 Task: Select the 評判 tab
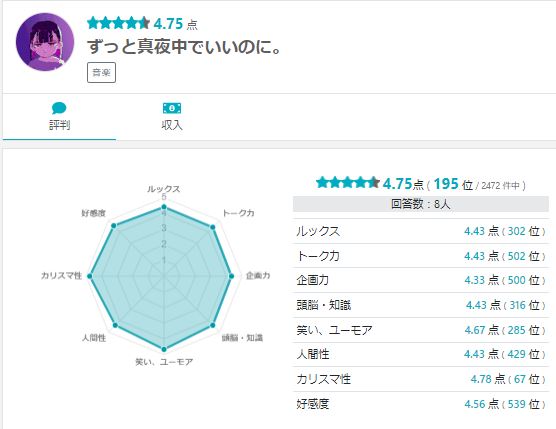click(x=59, y=117)
